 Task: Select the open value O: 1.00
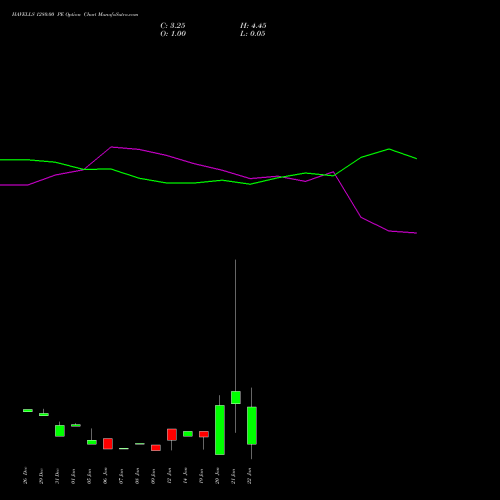coord(173,34)
